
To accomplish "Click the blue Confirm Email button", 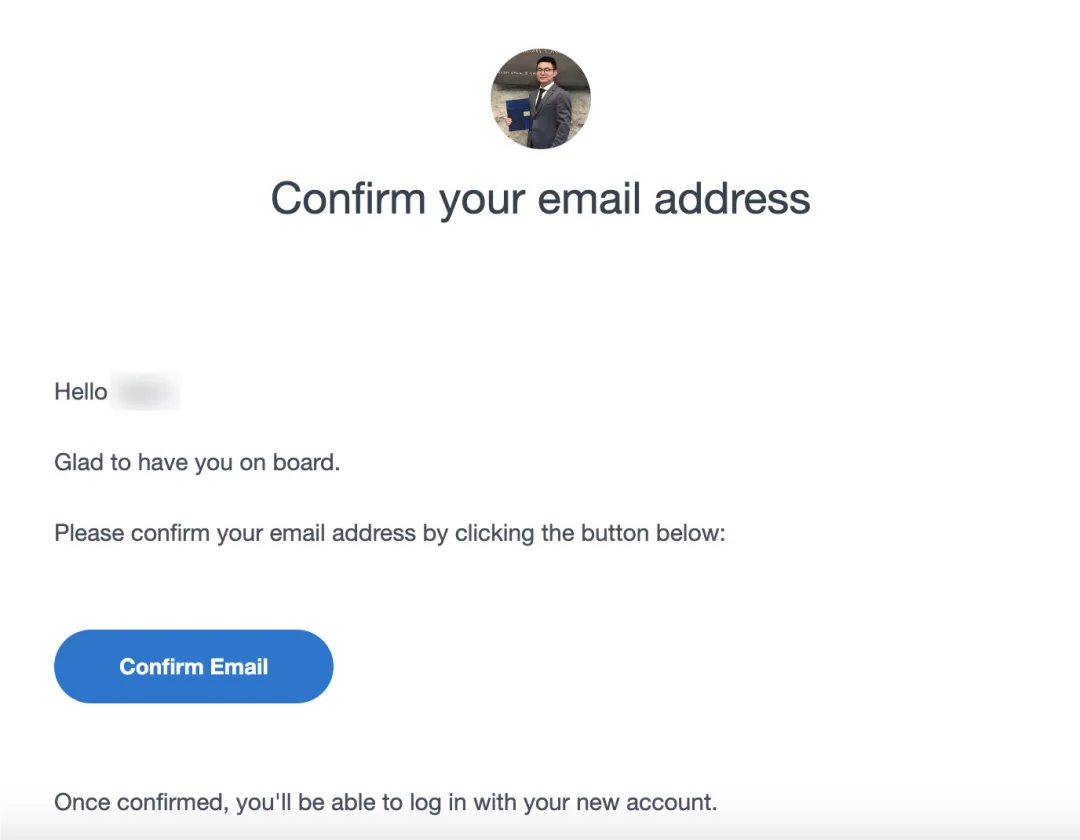I will pos(194,666).
